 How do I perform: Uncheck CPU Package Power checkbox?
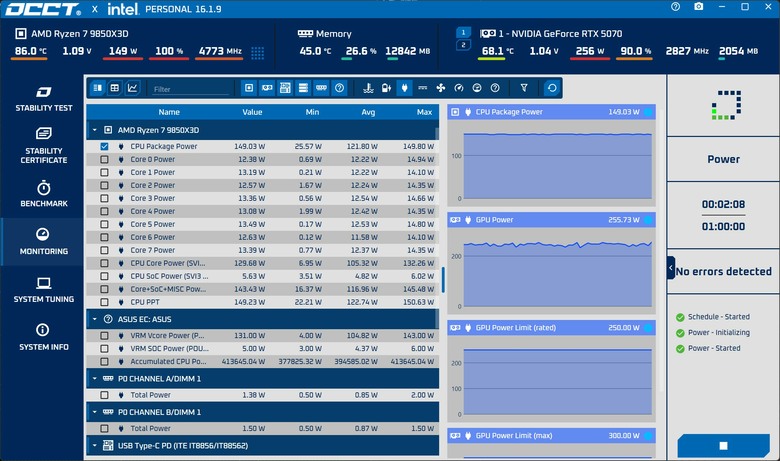(x=104, y=146)
